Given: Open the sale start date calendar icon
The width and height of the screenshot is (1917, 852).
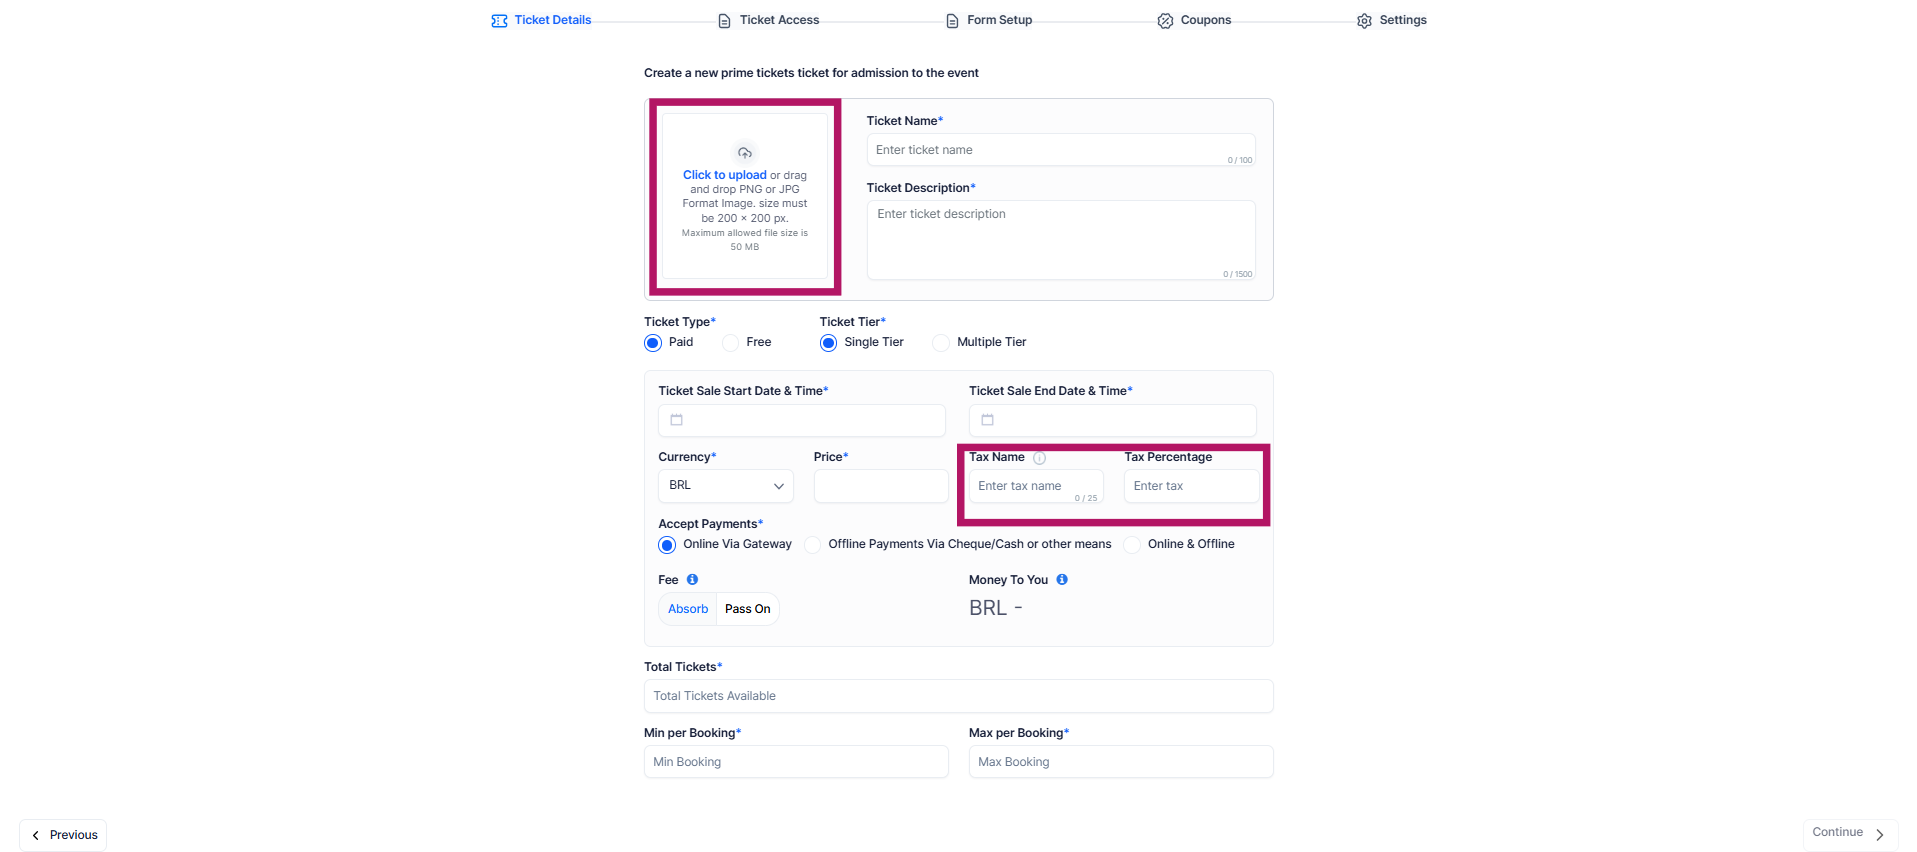Looking at the screenshot, I should pos(677,420).
